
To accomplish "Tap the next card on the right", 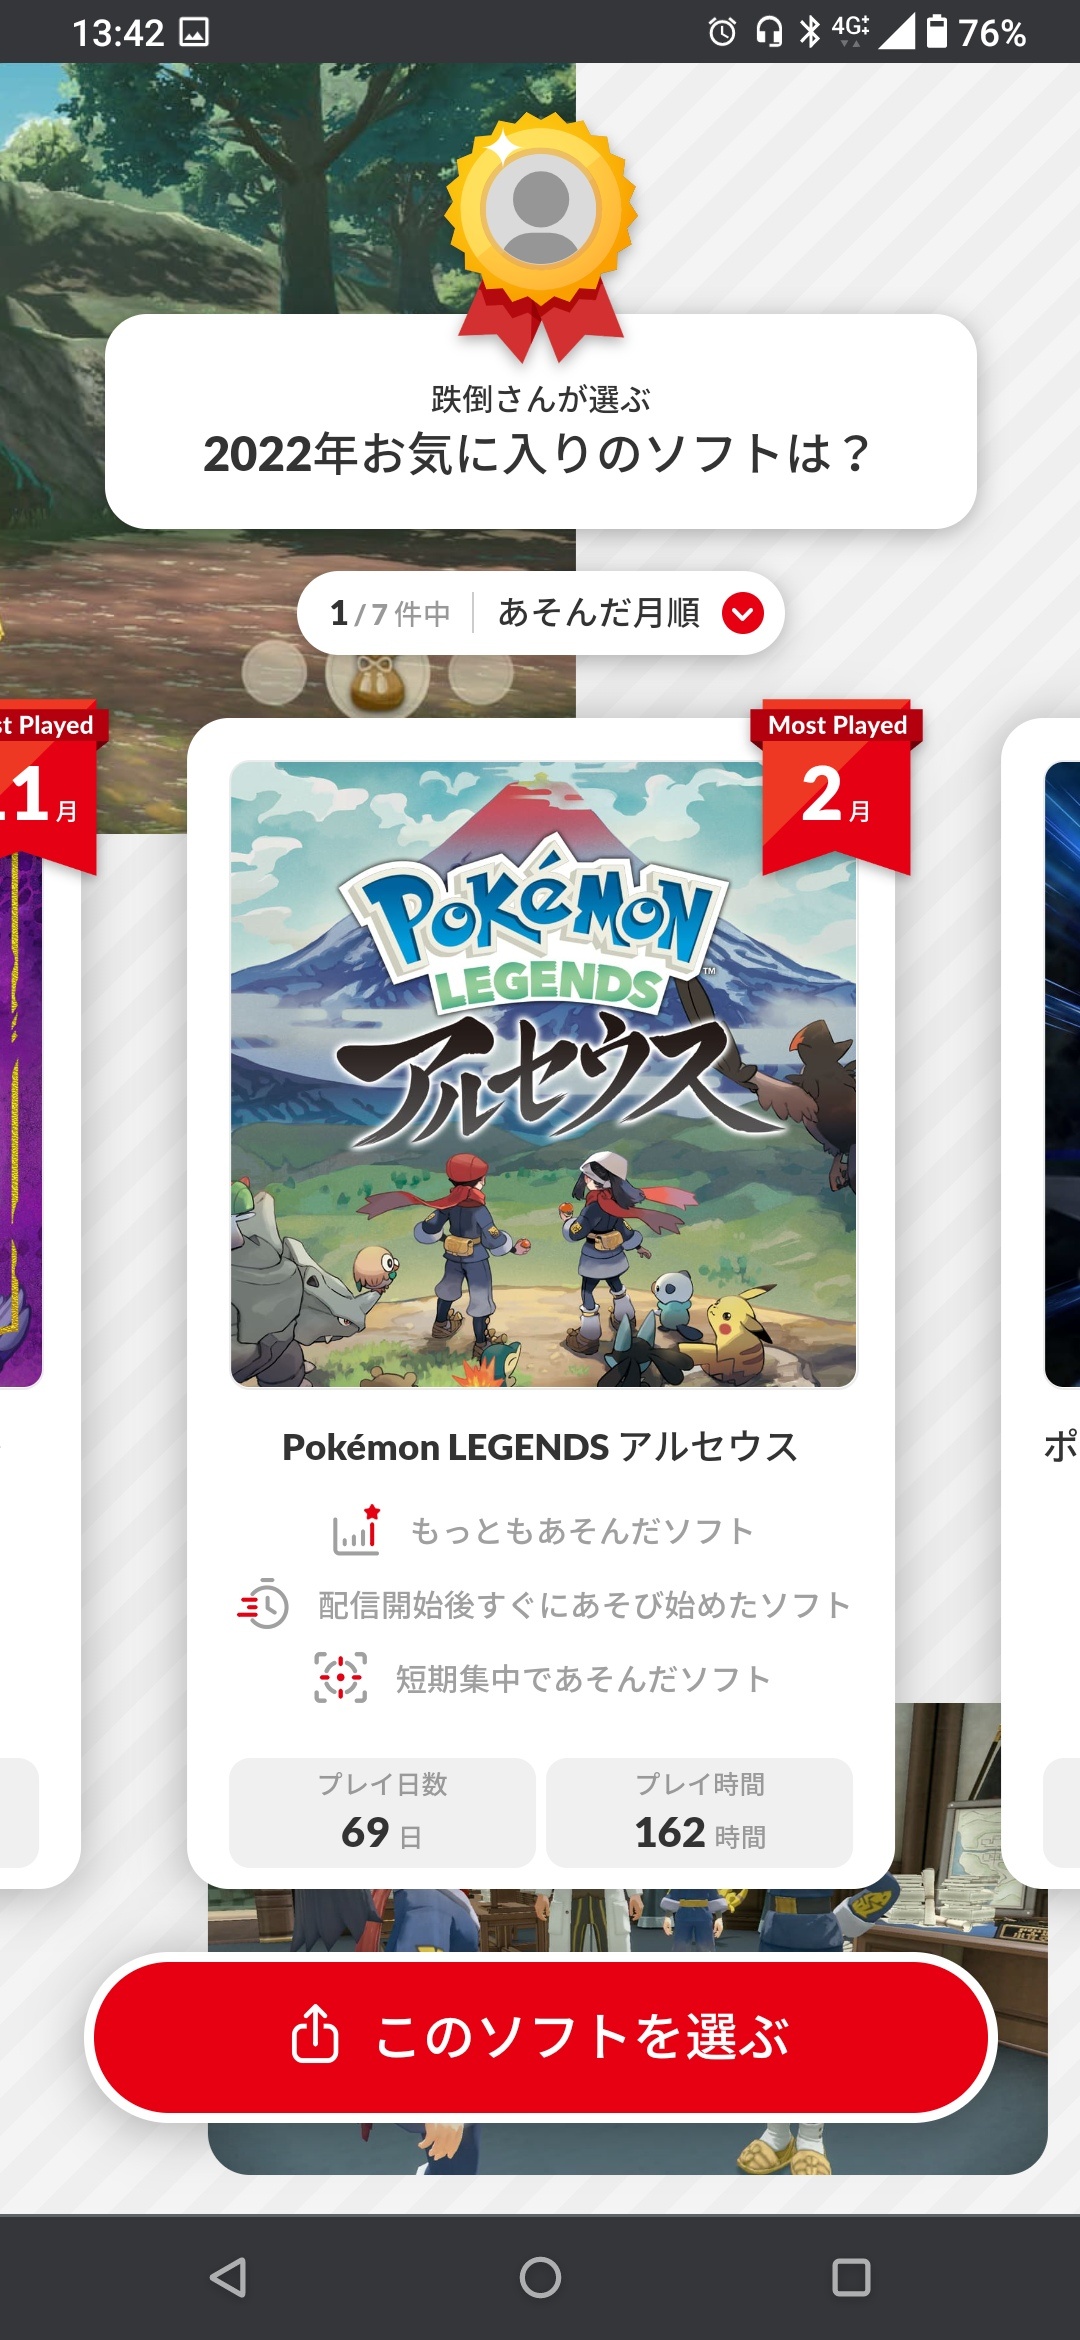I will pyautogui.click(x=1041, y=1300).
